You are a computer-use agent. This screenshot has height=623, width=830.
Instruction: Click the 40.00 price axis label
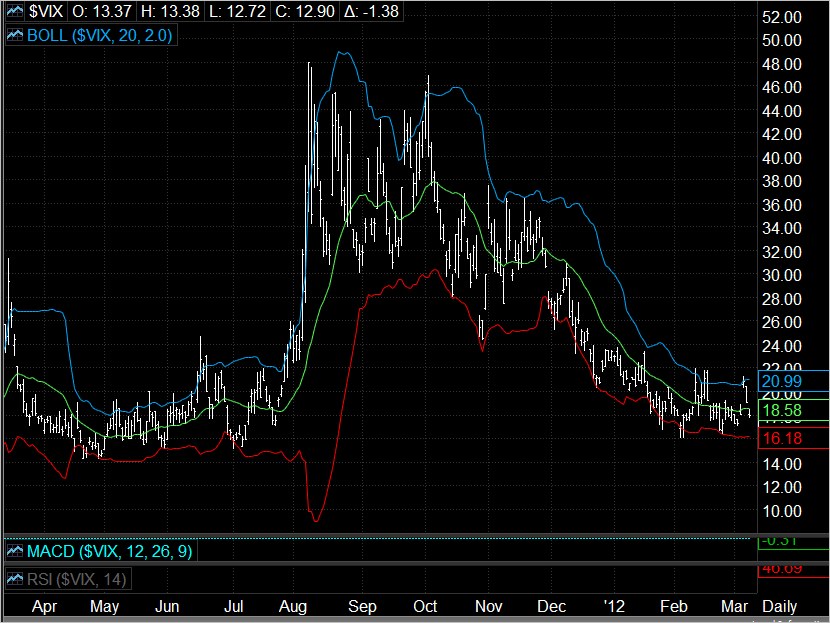point(781,158)
